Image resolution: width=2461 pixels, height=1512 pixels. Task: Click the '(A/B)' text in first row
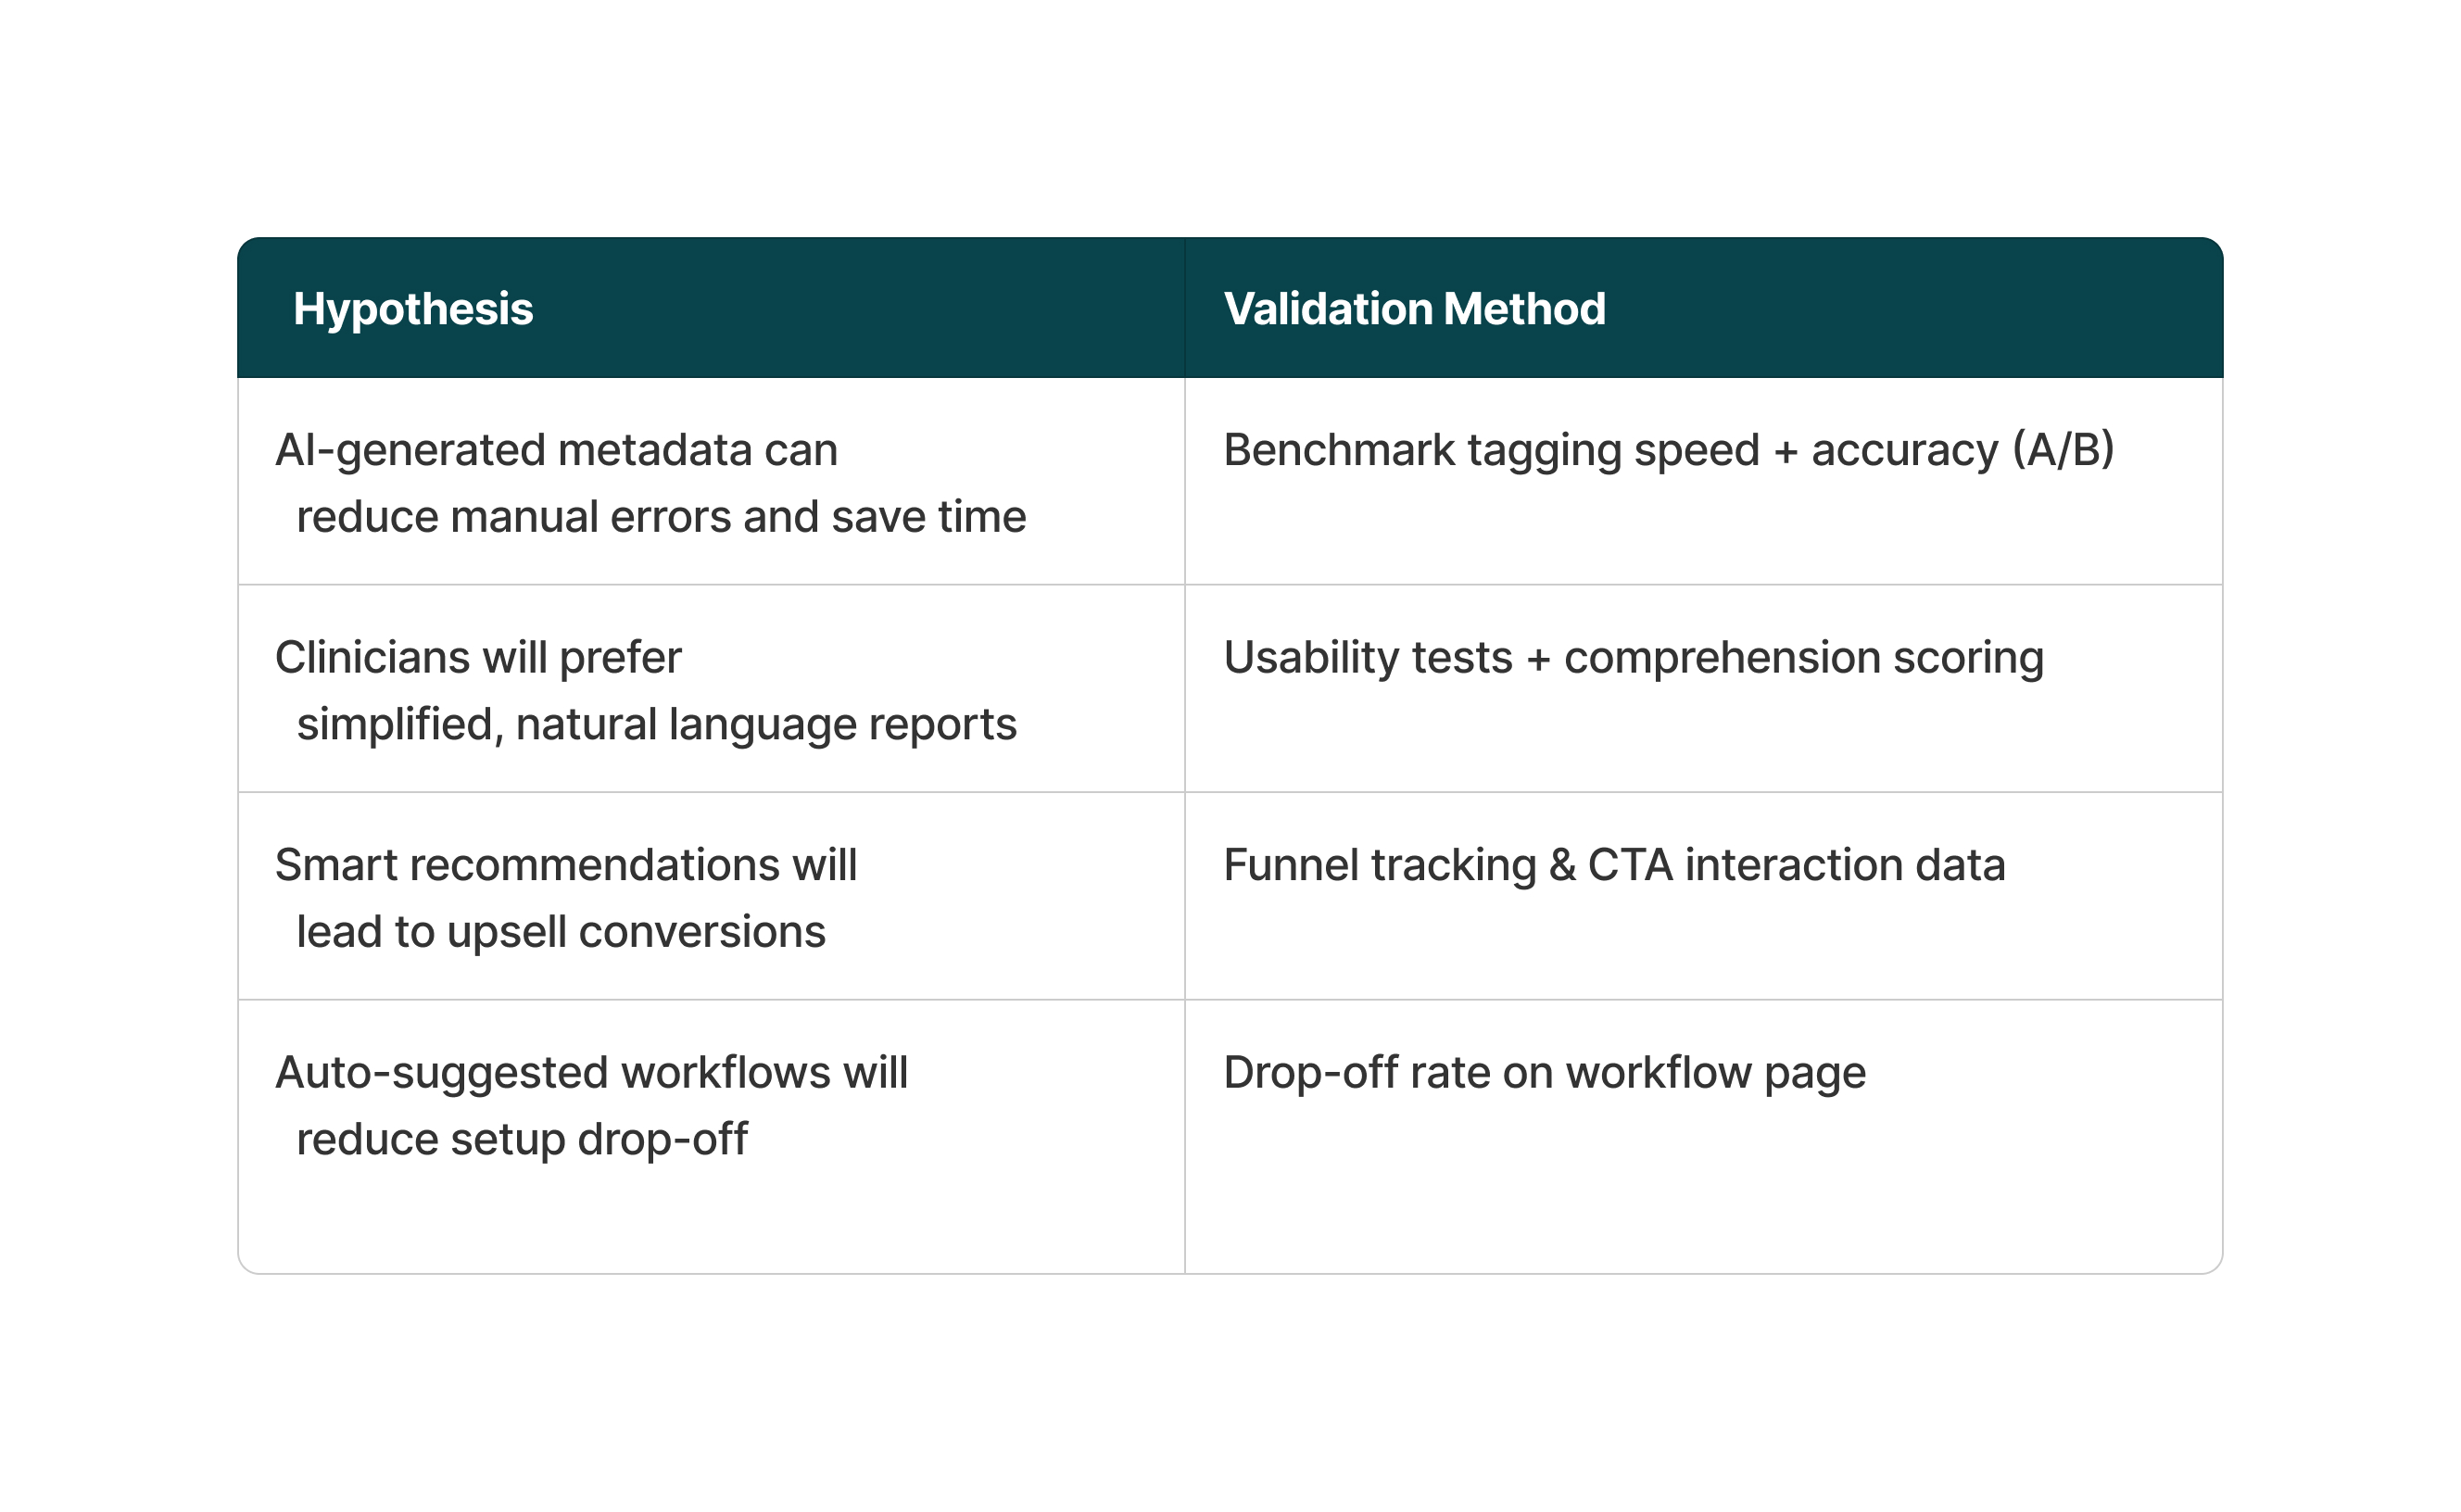pyautogui.click(x=2063, y=450)
